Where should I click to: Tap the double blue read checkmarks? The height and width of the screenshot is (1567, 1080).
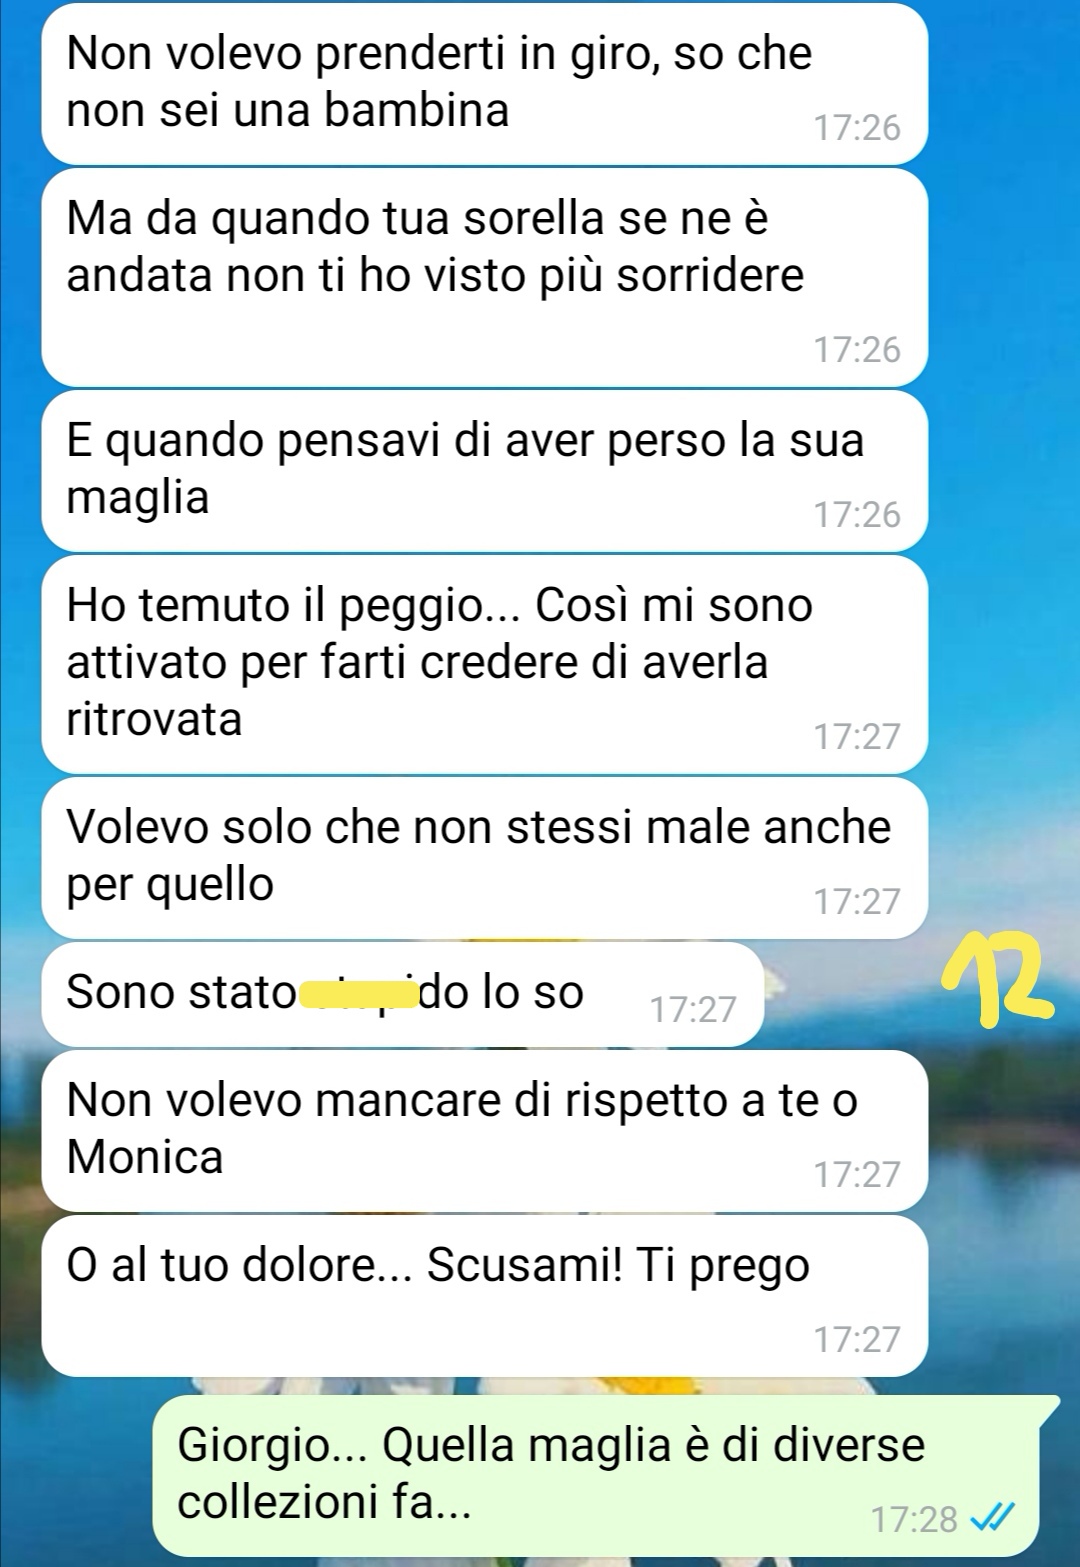tap(993, 1518)
